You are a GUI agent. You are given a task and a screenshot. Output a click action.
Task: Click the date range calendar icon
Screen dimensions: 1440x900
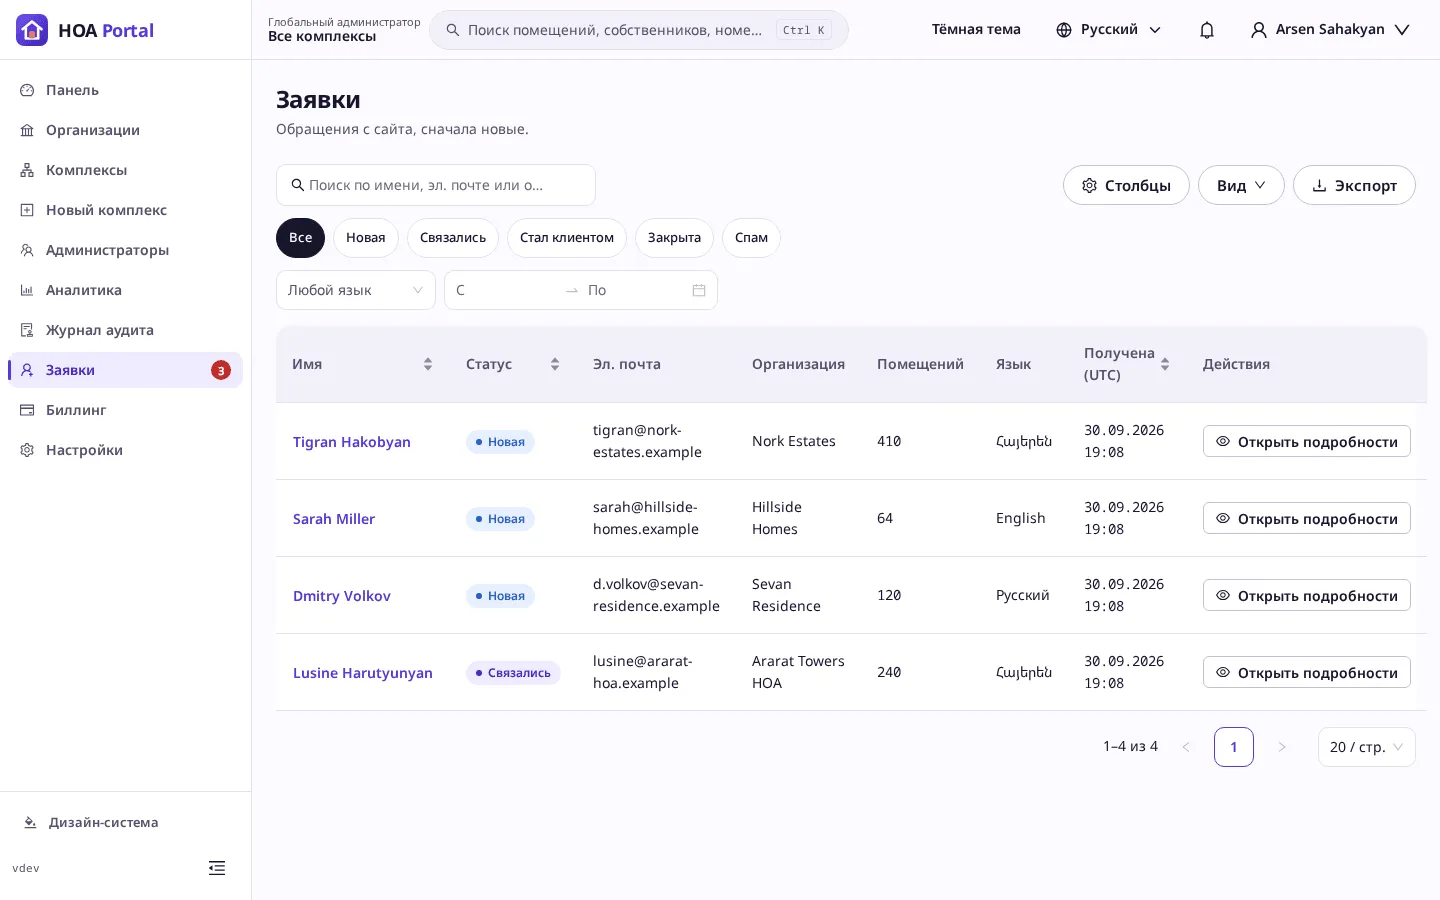(x=699, y=290)
